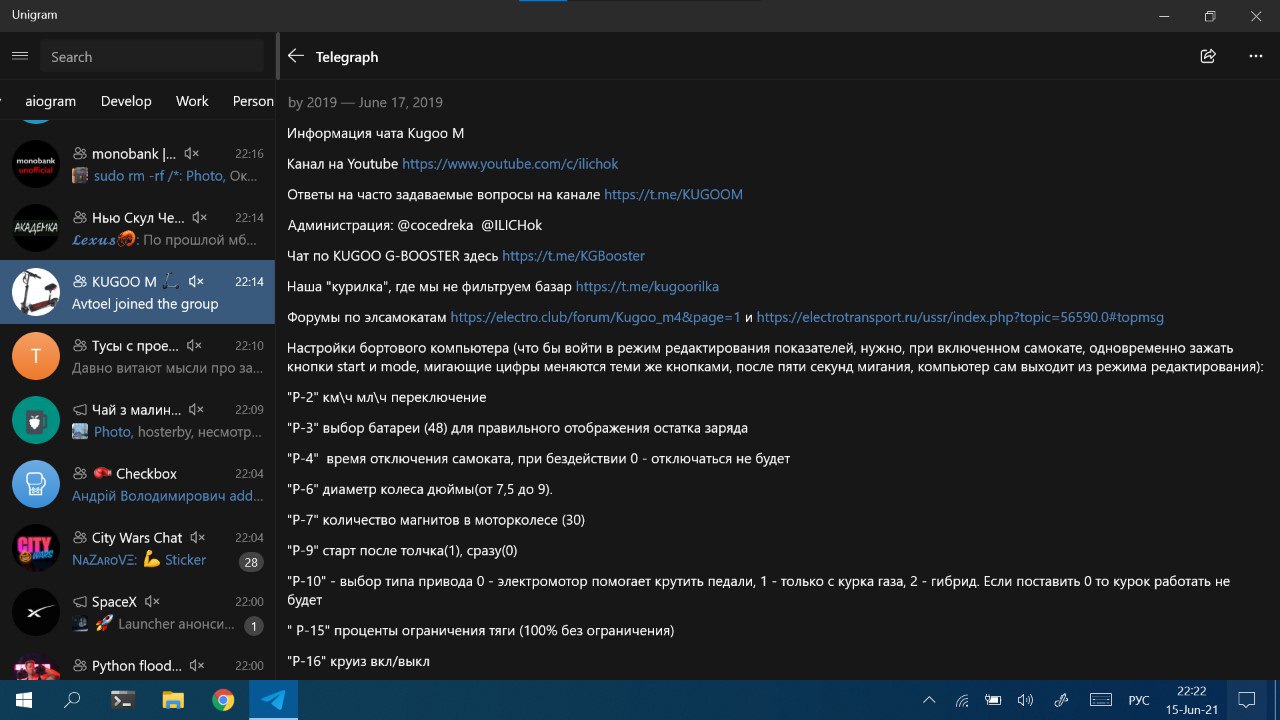Open the battery status tray icon

click(x=993, y=700)
